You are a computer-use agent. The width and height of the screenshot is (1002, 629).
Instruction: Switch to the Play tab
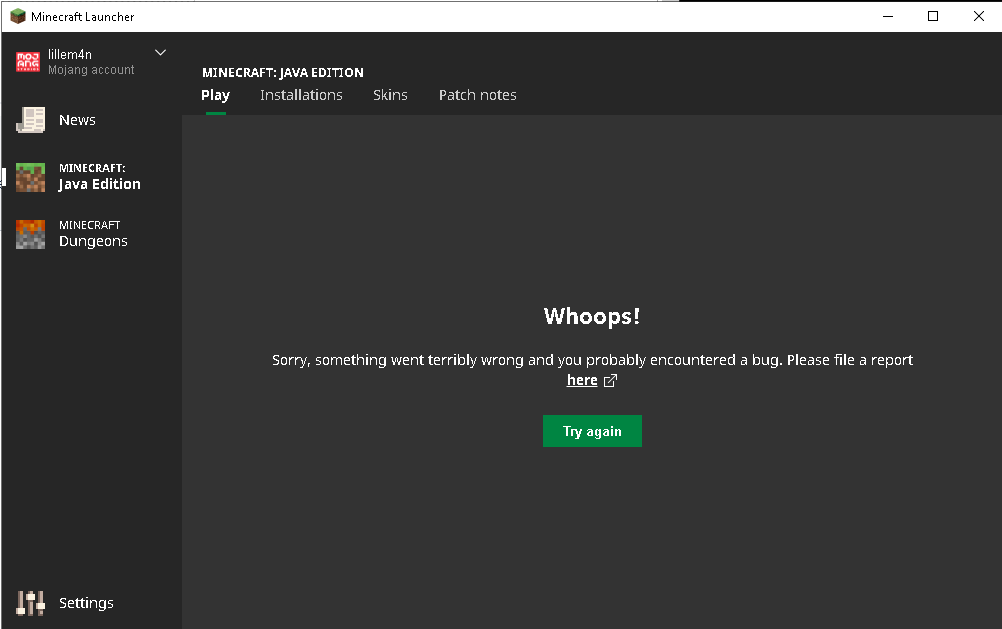(215, 95)
